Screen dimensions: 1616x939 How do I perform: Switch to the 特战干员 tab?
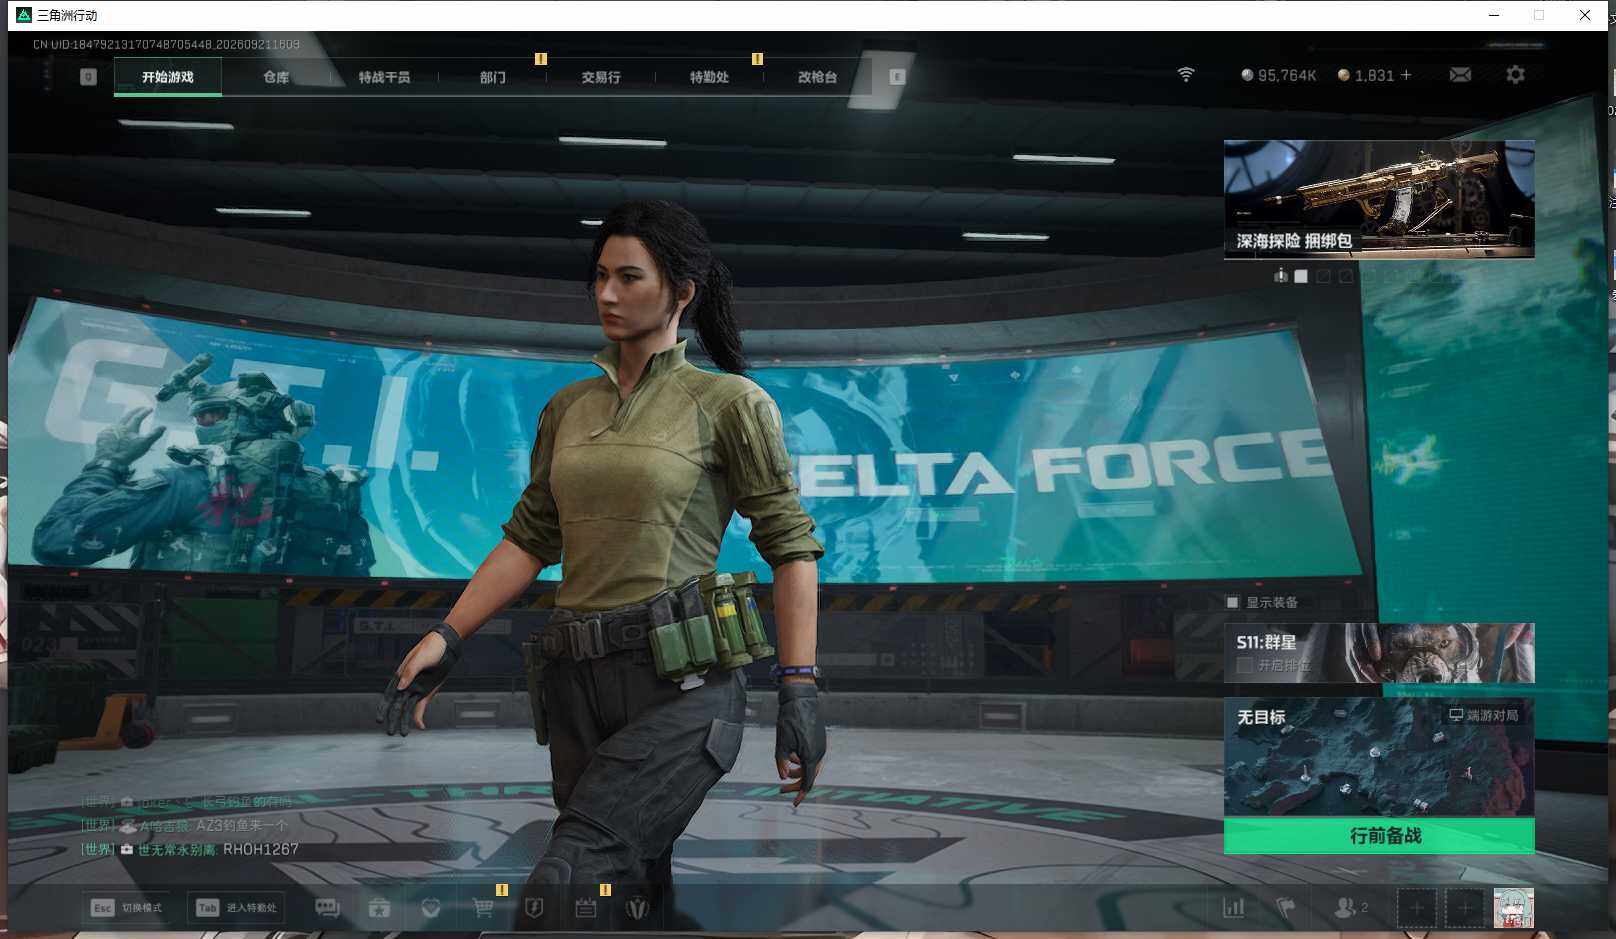point(384,77)
